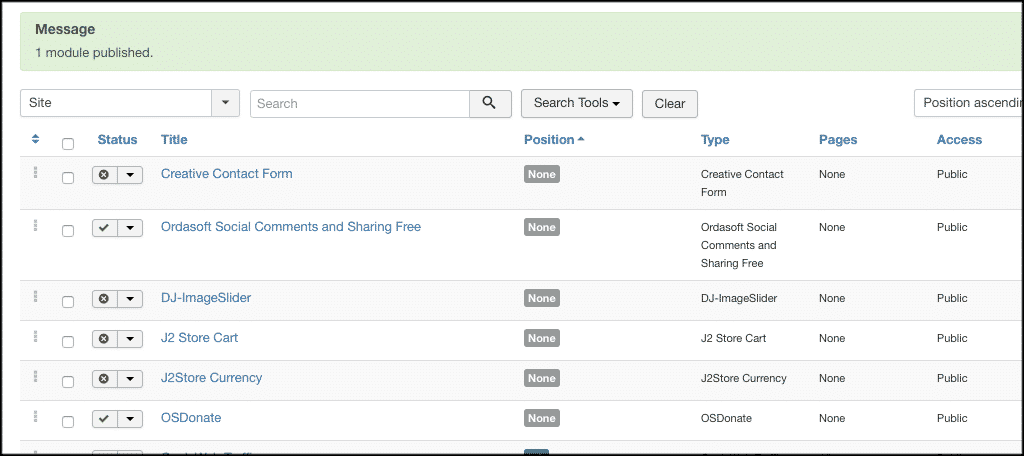Sort by Access column header
The width and height of the screenshot is (1024, 456).
959,139
